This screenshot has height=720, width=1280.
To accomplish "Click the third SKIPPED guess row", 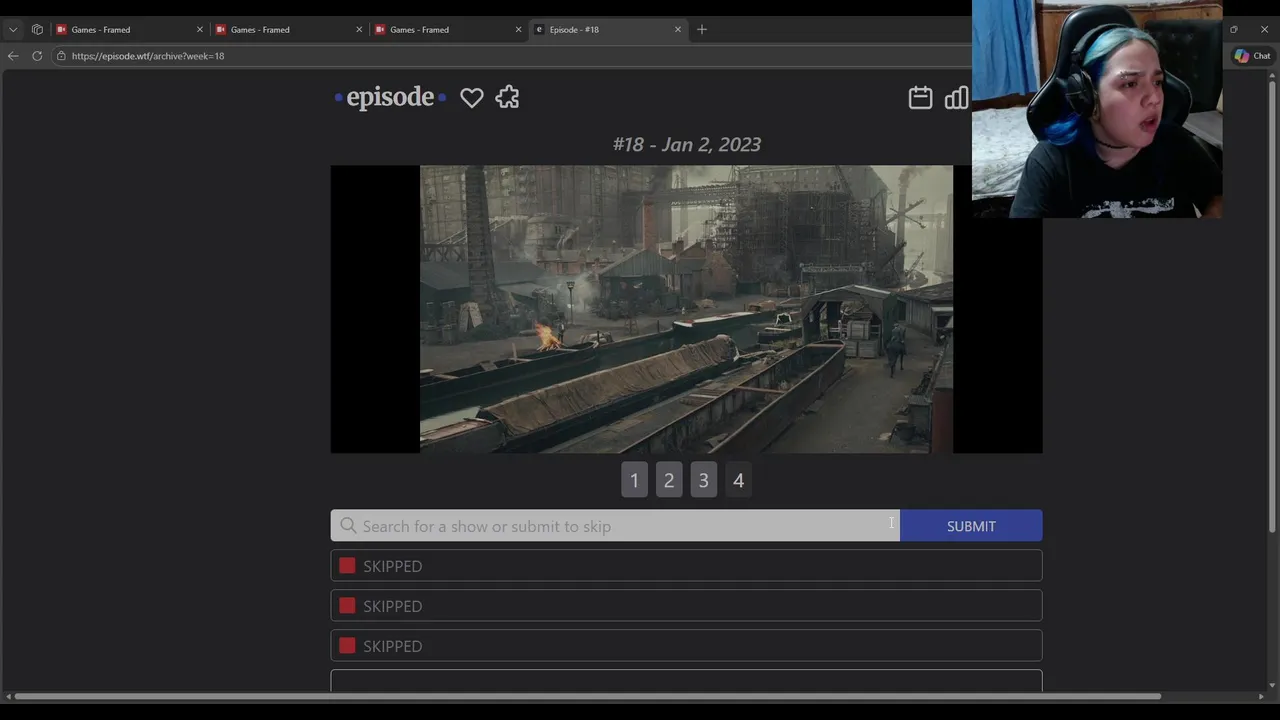I will (686, 646).
